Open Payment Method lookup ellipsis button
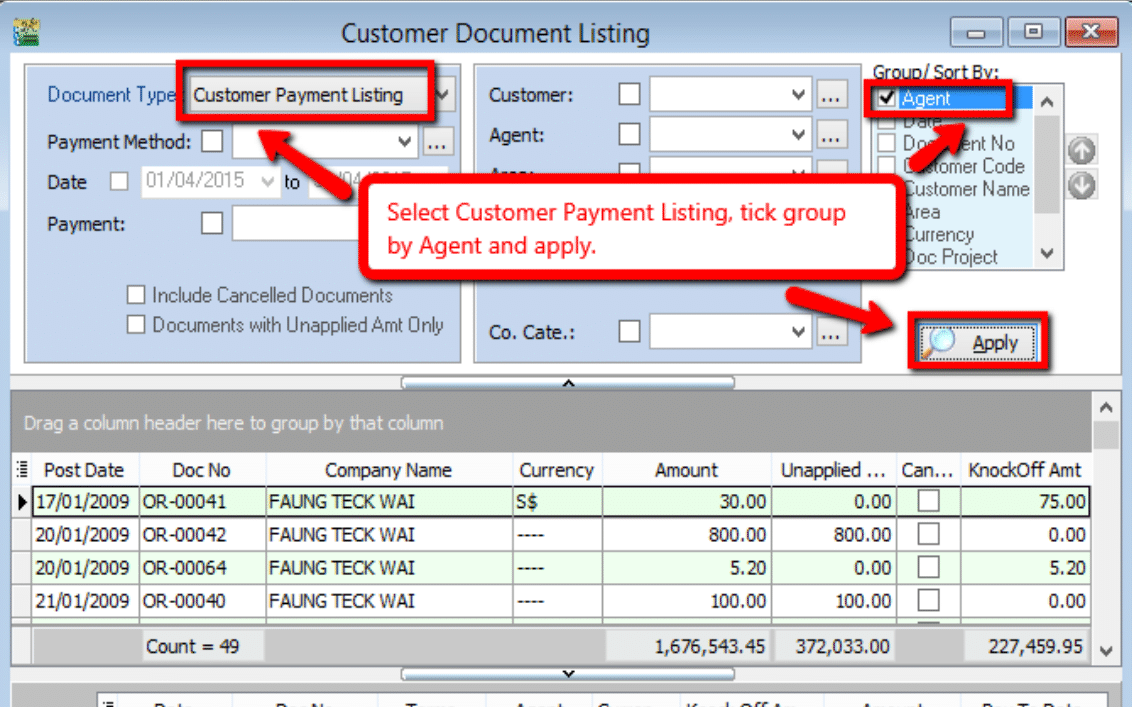 coord(435,143)
